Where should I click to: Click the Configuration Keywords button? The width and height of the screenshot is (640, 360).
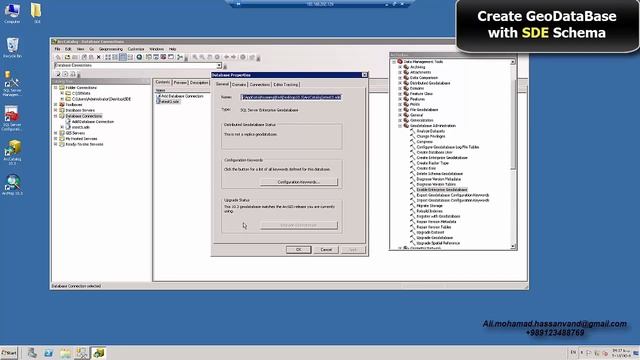pos(299,182)
